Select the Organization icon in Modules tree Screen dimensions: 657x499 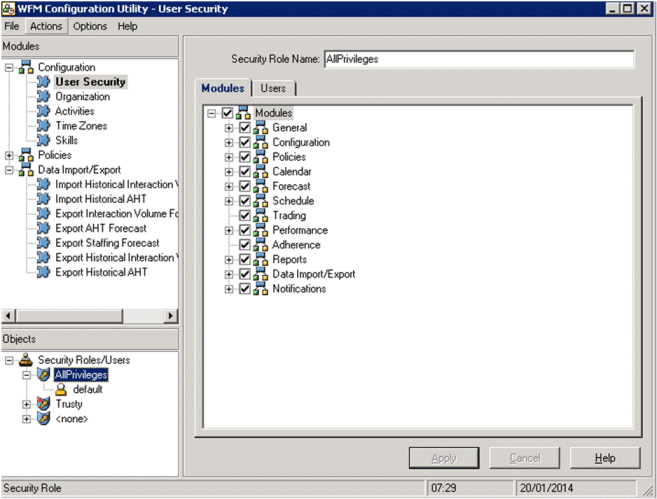pyautogui.click(x=44, y=97)
